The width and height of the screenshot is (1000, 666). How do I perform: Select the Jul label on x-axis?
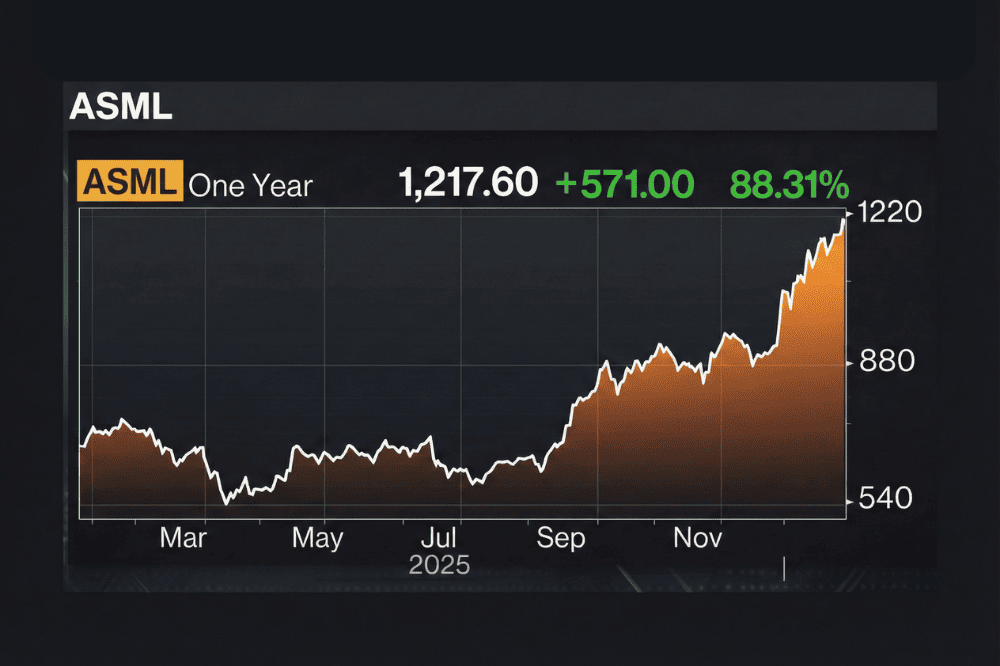pyautogui.click(x=444, y=539)
